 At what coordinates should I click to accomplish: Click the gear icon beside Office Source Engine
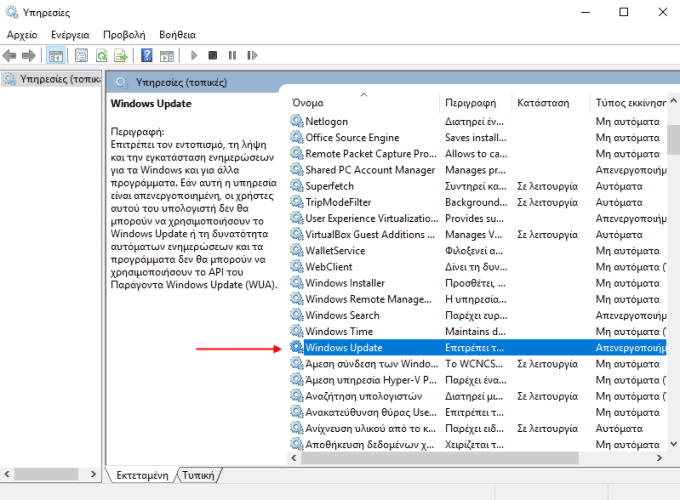tap(297, 137)
